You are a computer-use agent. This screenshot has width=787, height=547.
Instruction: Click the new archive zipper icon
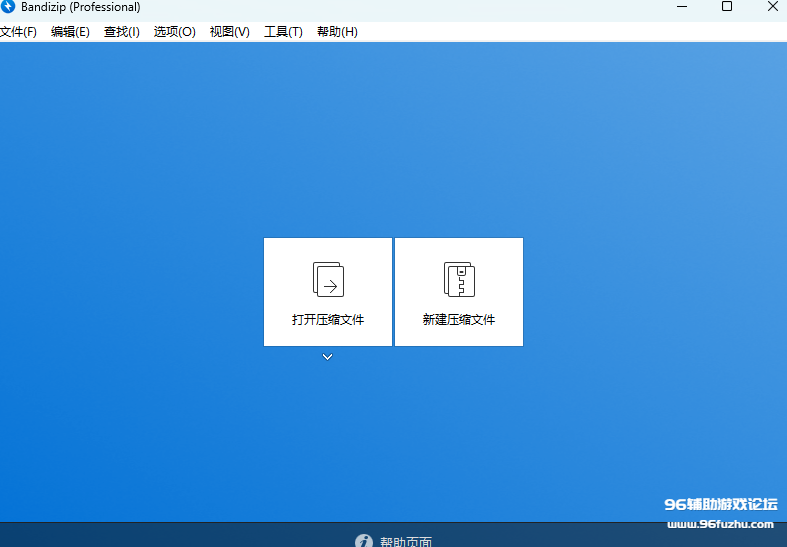click(x=459, y=279)
